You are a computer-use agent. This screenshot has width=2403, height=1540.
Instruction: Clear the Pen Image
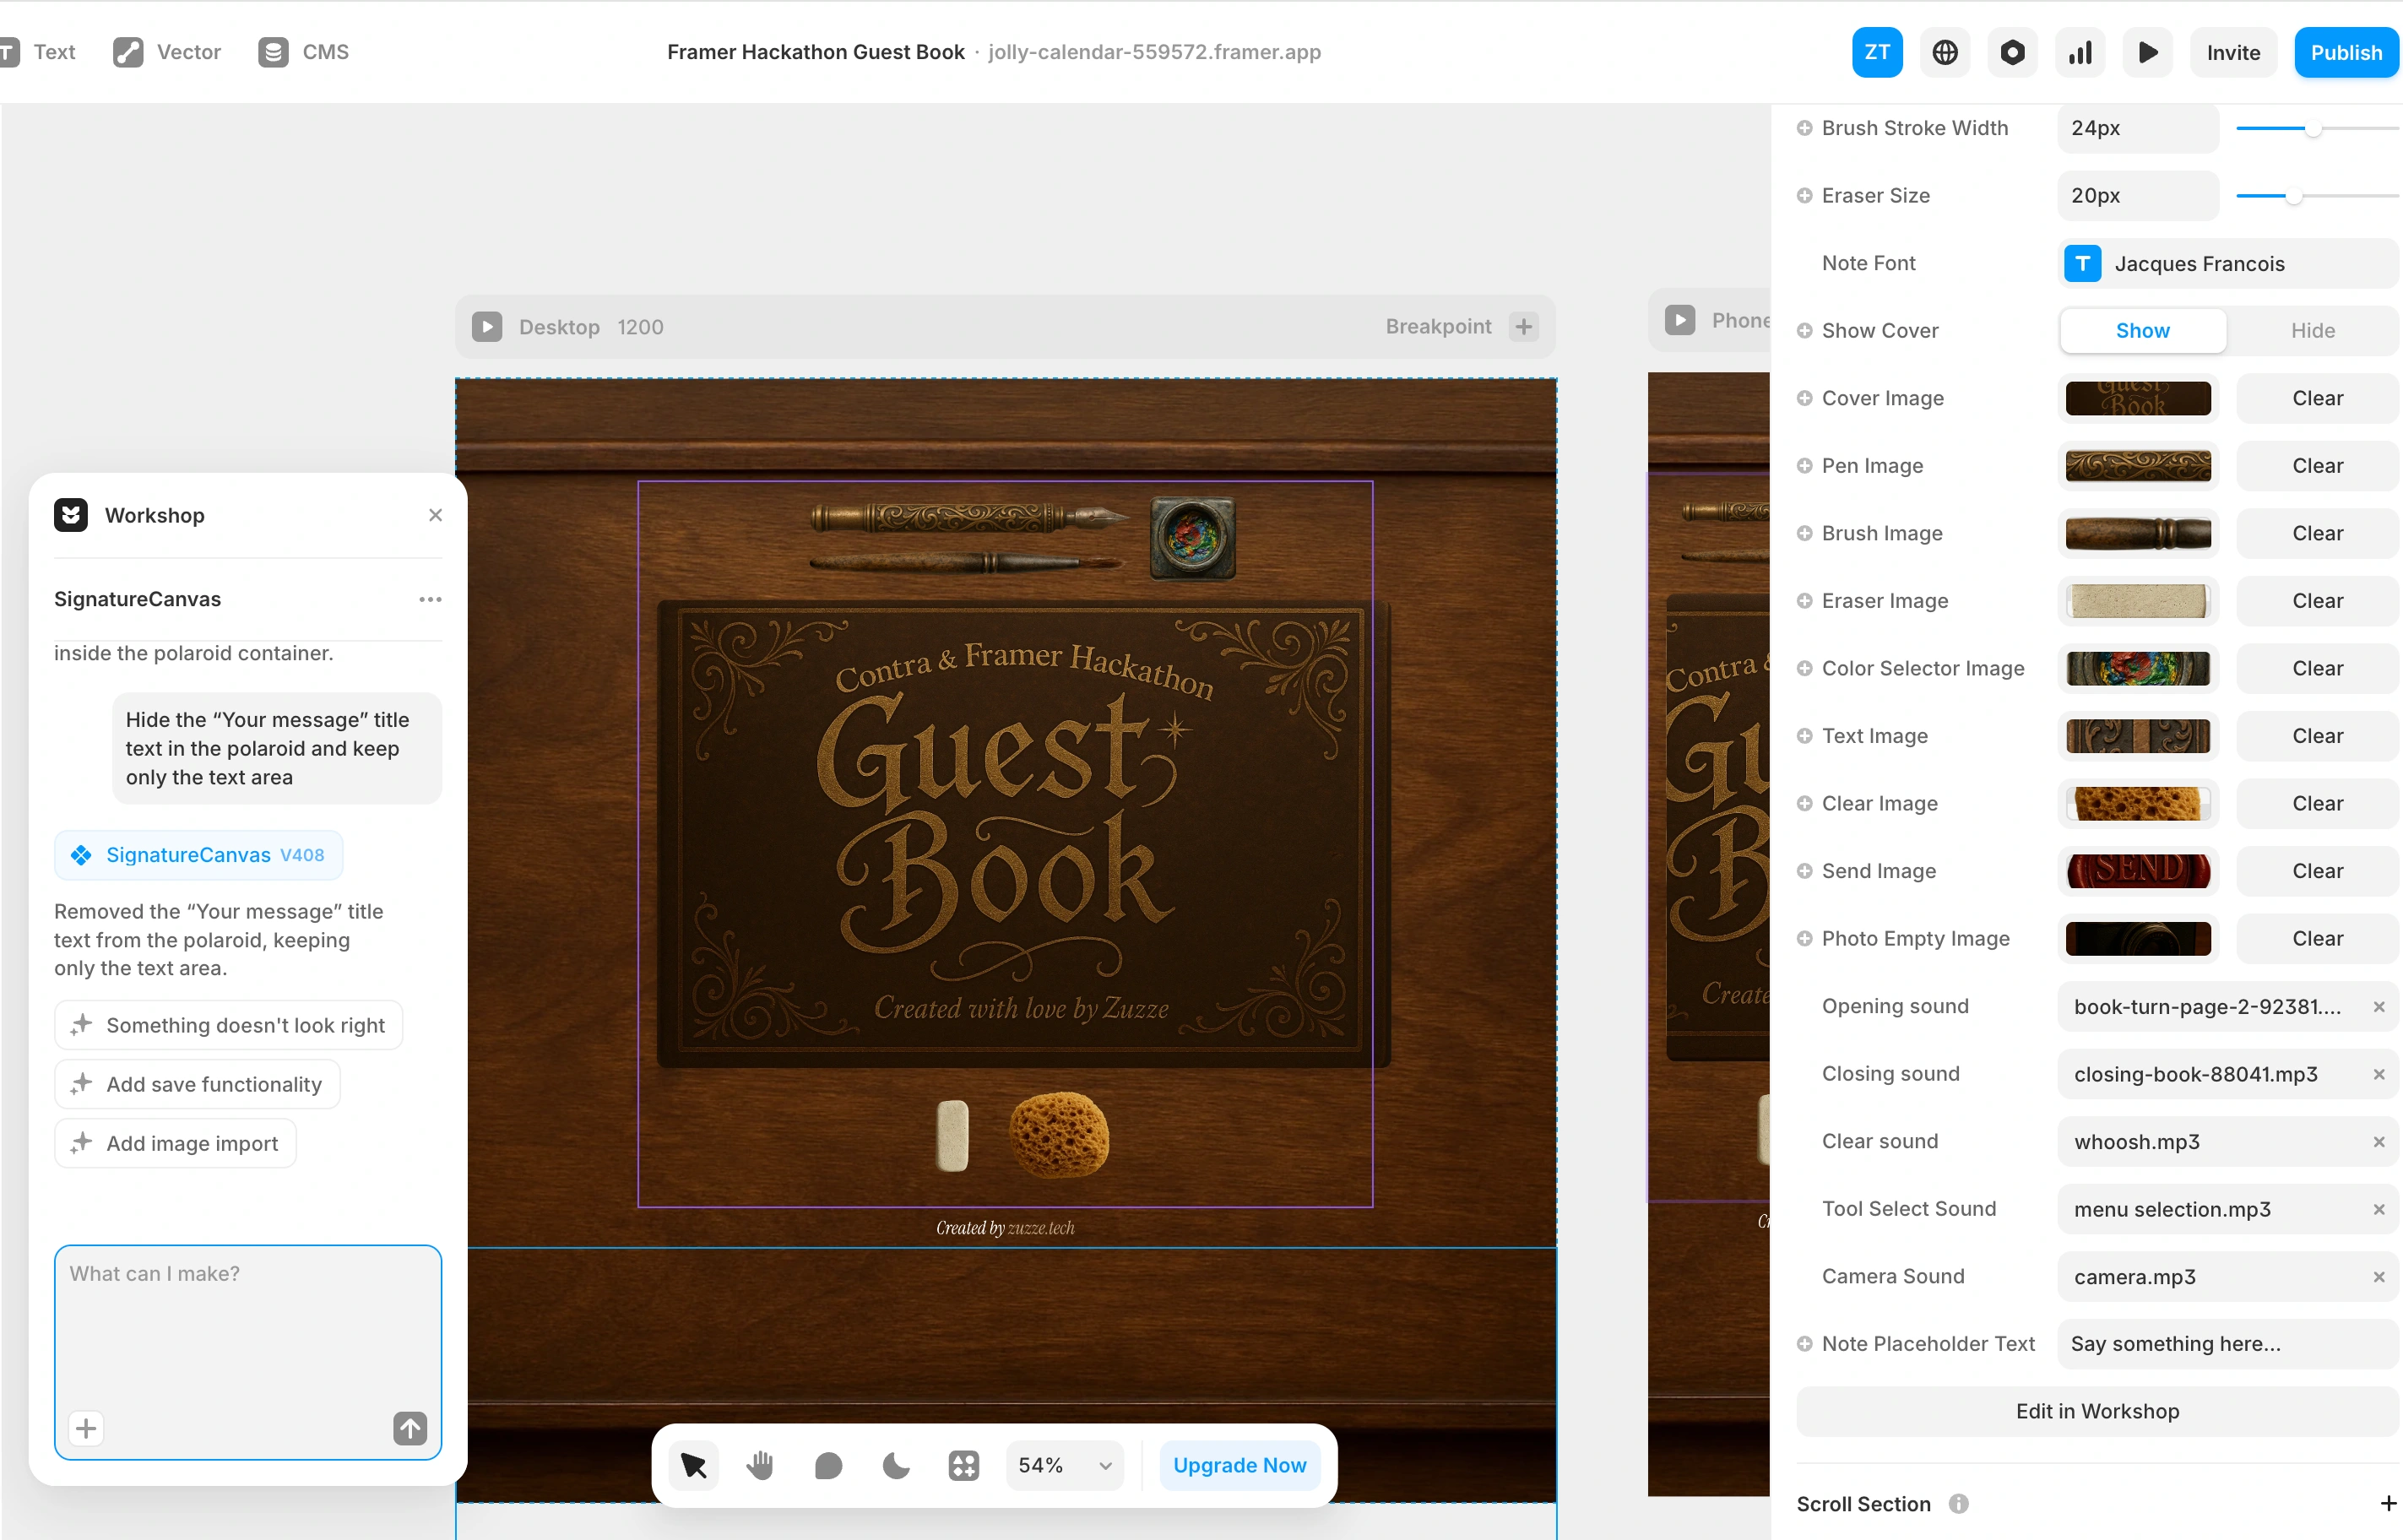2318,466
